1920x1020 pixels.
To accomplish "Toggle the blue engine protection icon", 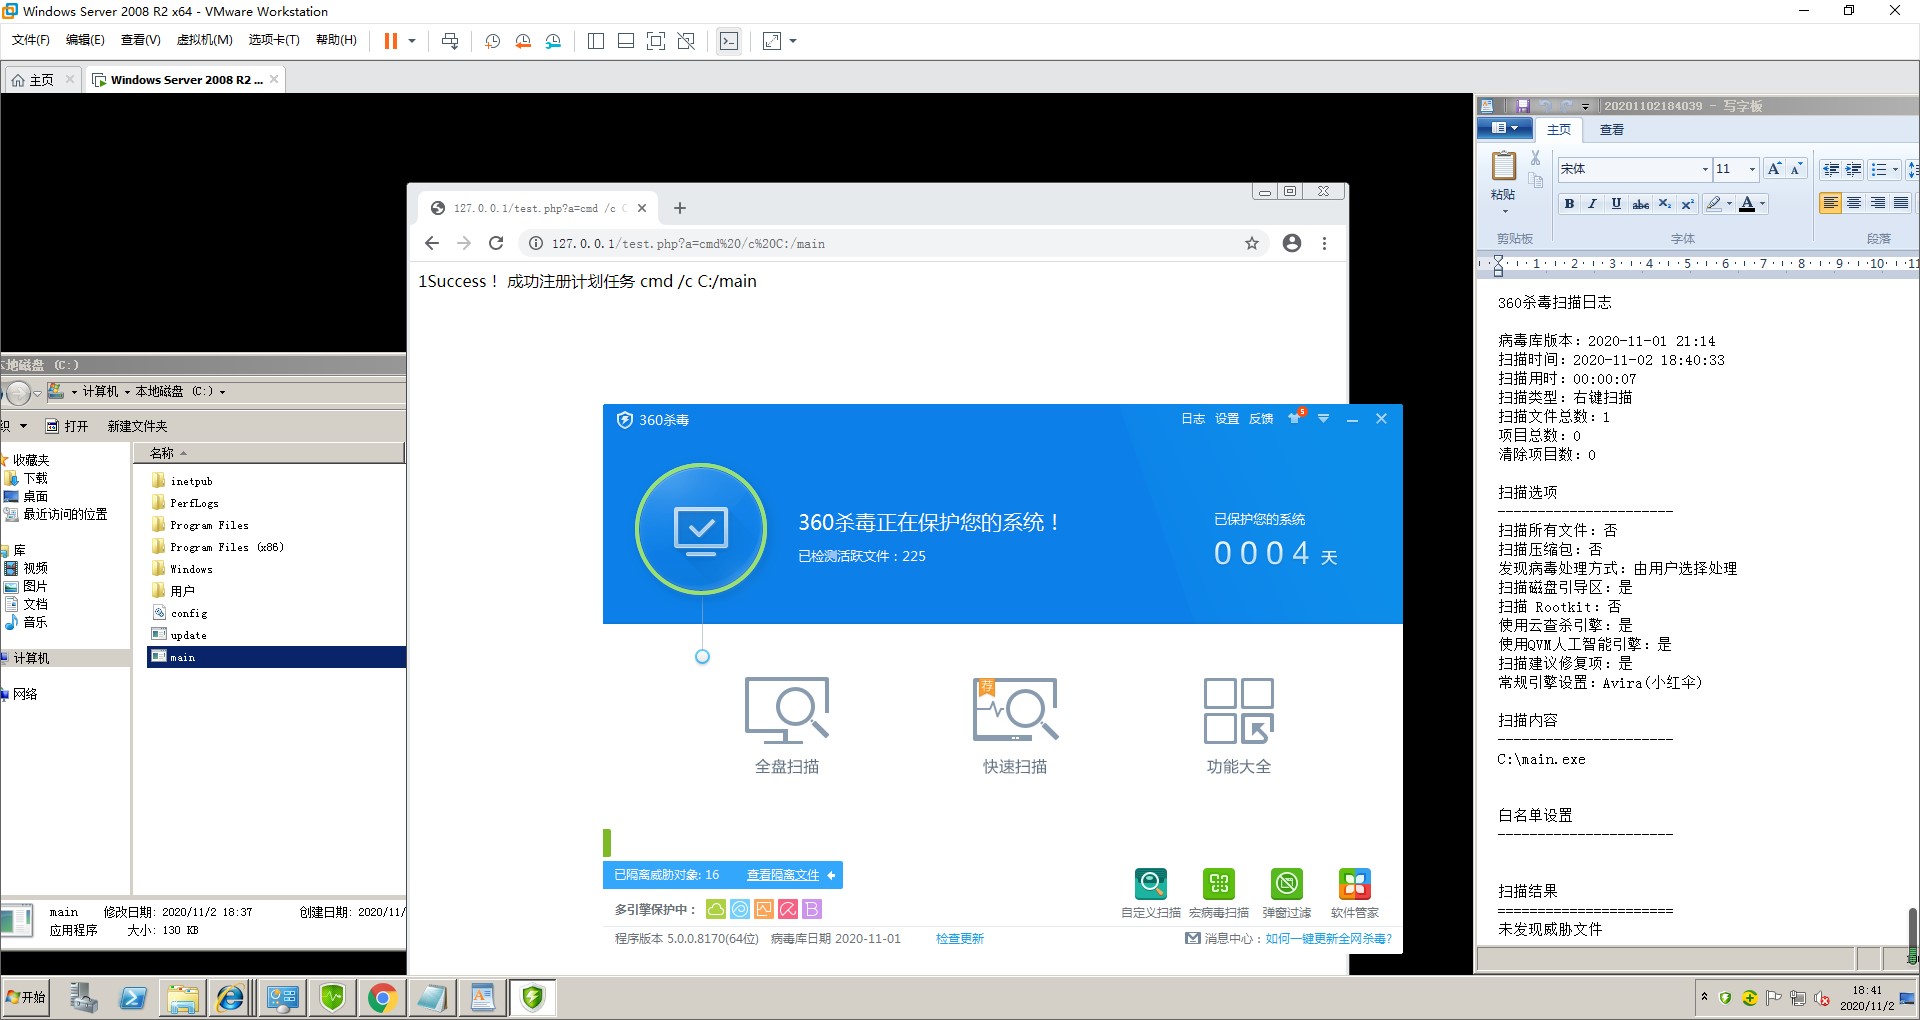I will (740, 909).
